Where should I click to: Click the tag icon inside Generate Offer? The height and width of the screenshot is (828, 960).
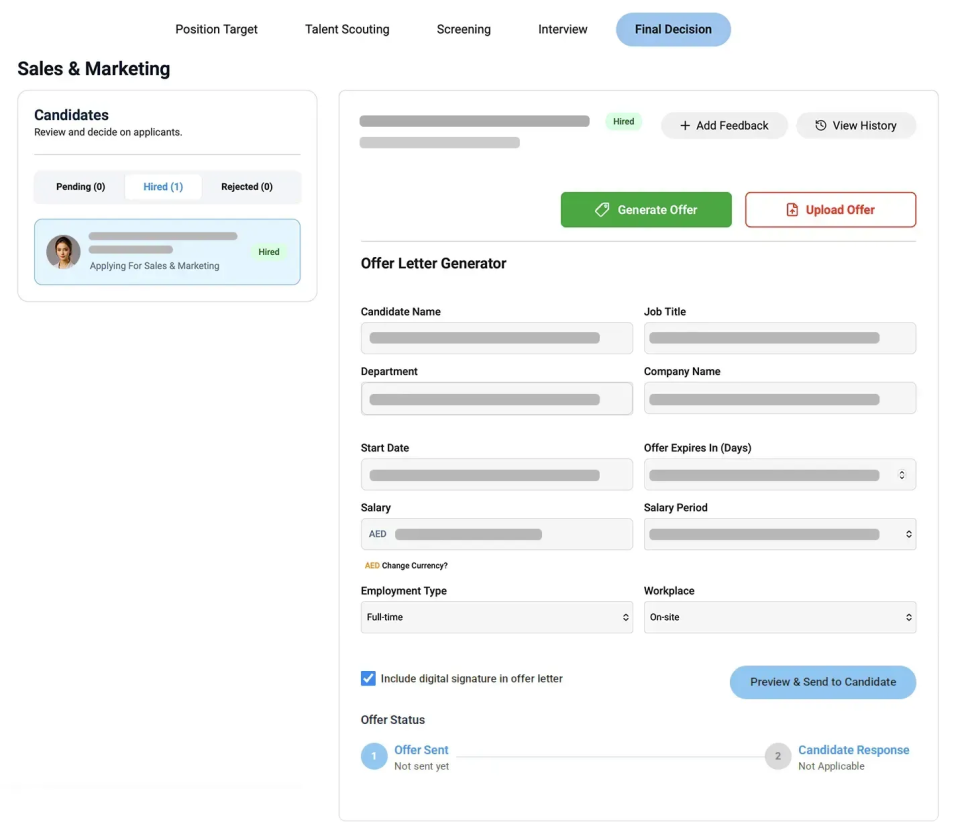pos(602,209)
